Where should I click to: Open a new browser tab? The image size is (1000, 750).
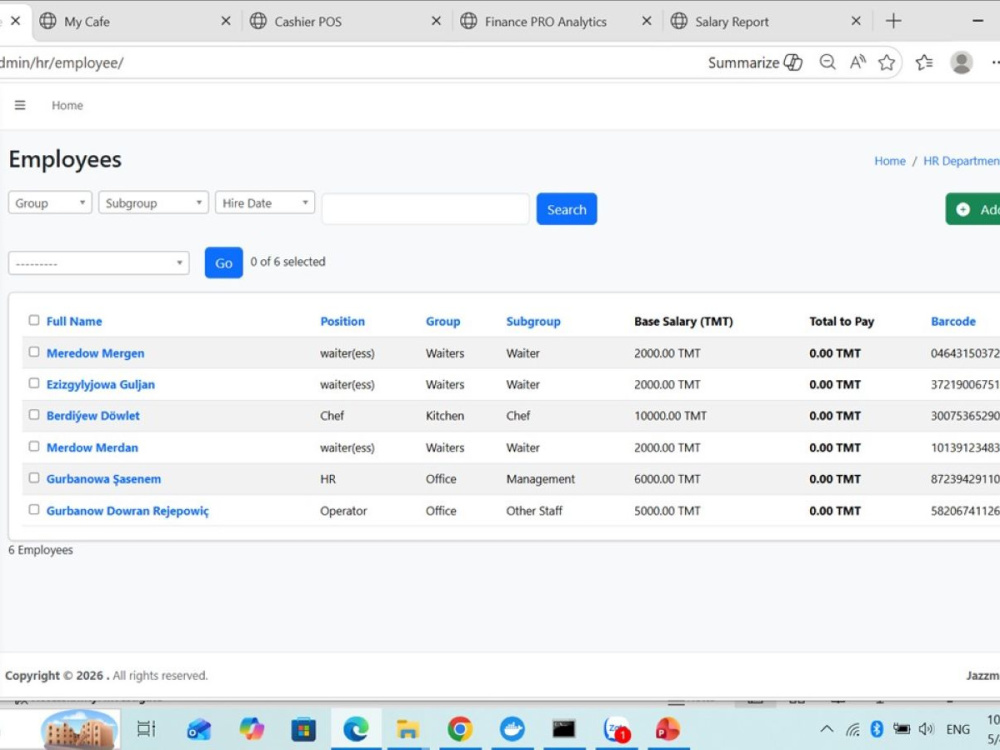point(893,21)
